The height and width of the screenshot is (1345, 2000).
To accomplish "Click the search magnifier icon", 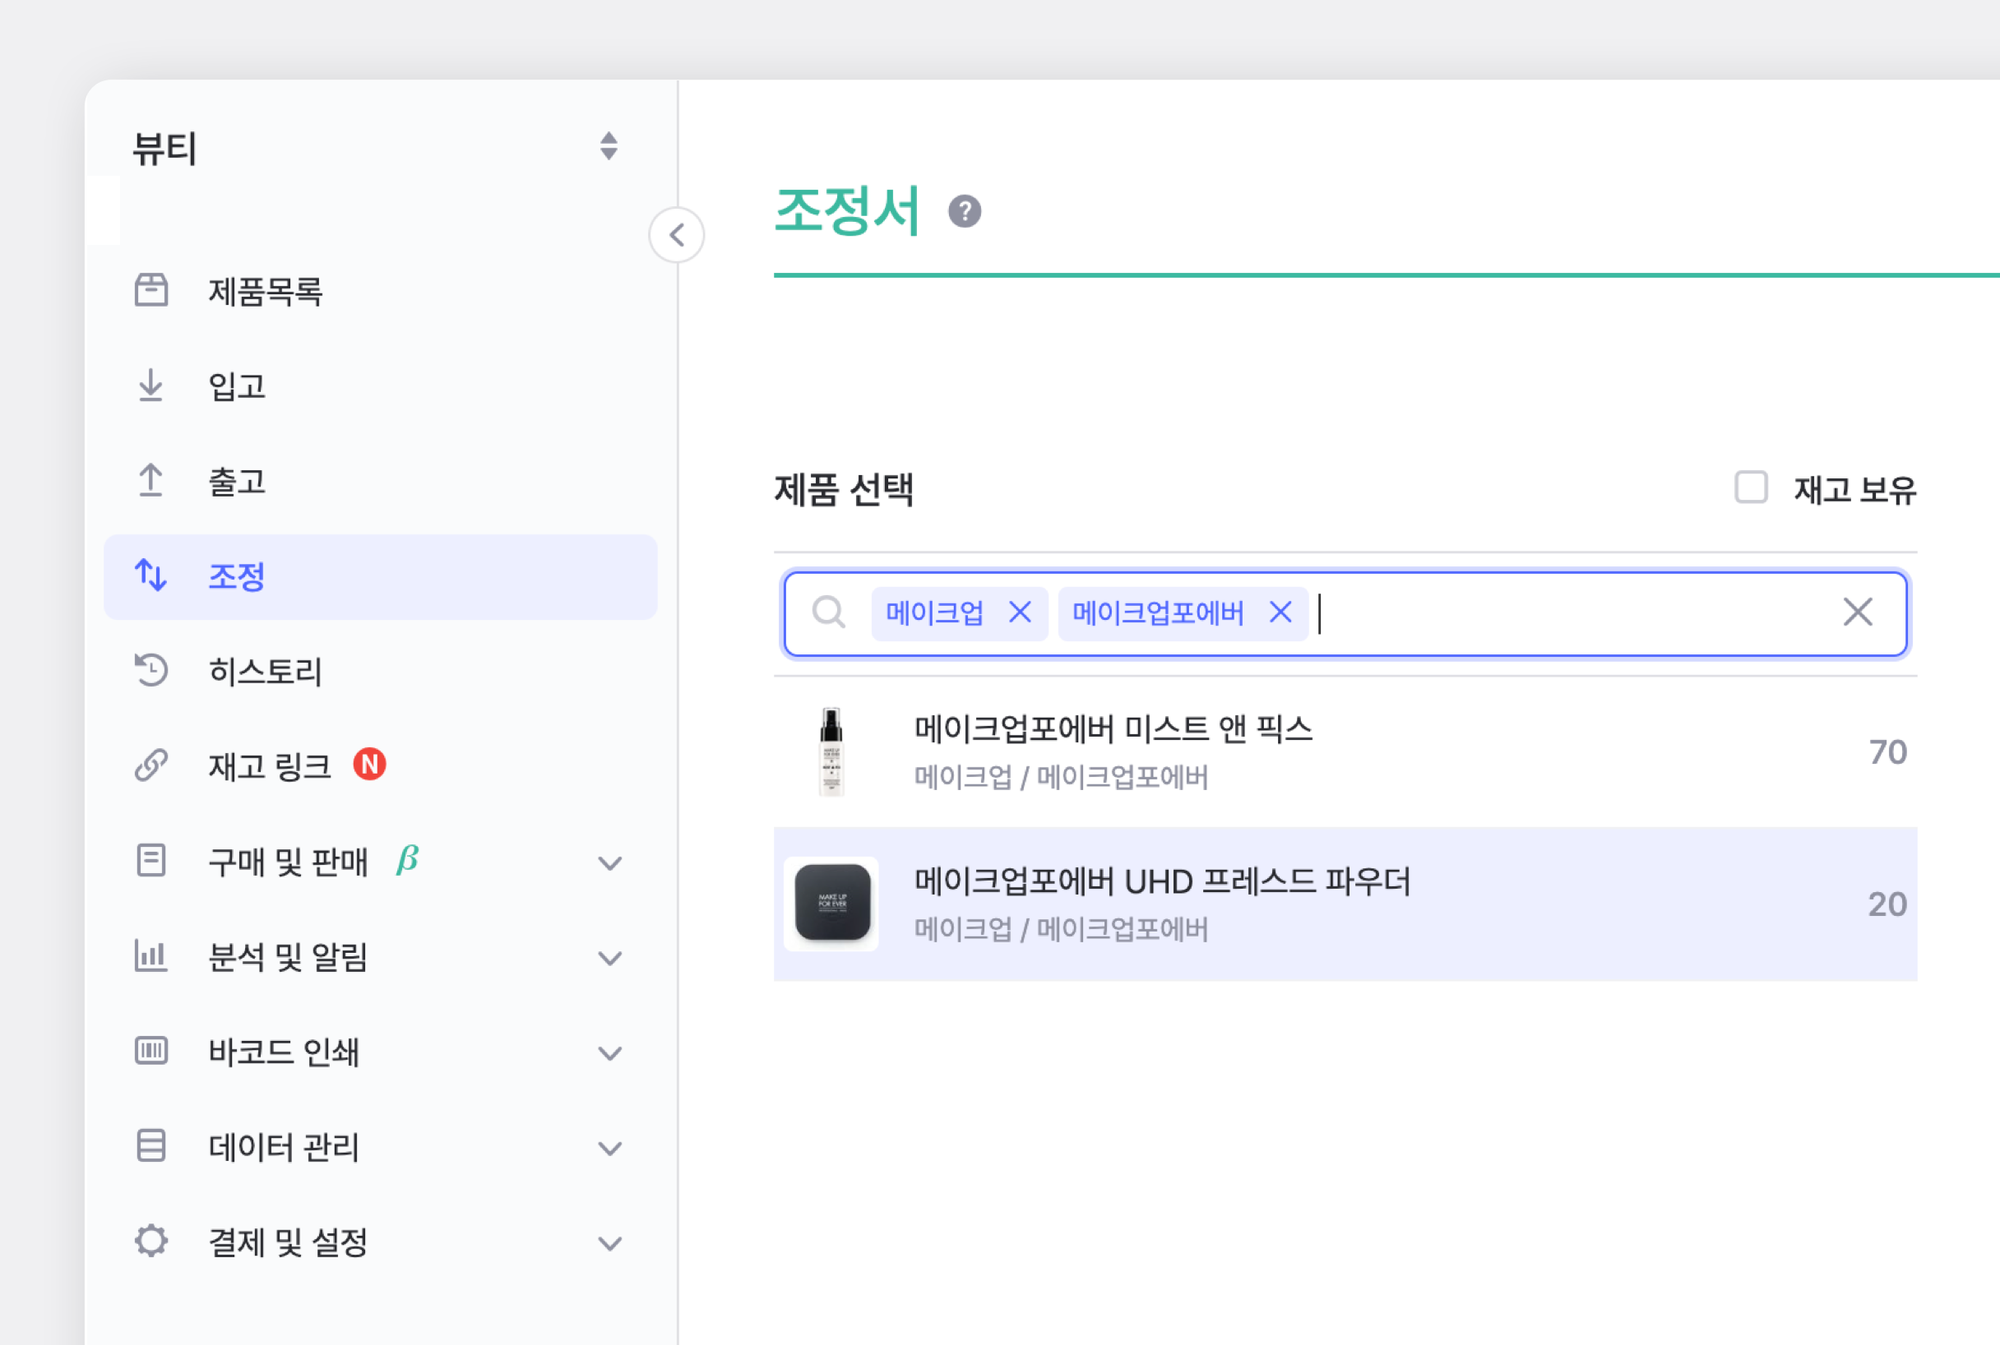I will click(x=828, y=612).
